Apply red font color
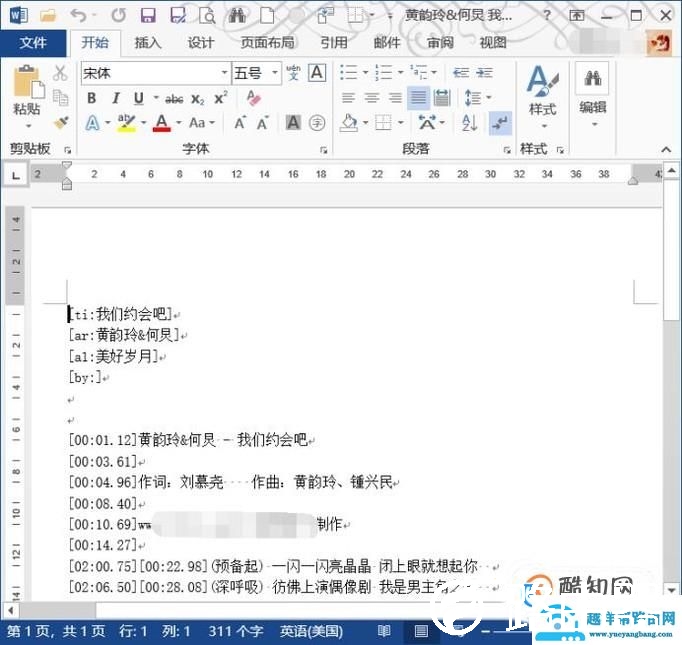Screen dimensions: 682x645 [x=161, y=123]
